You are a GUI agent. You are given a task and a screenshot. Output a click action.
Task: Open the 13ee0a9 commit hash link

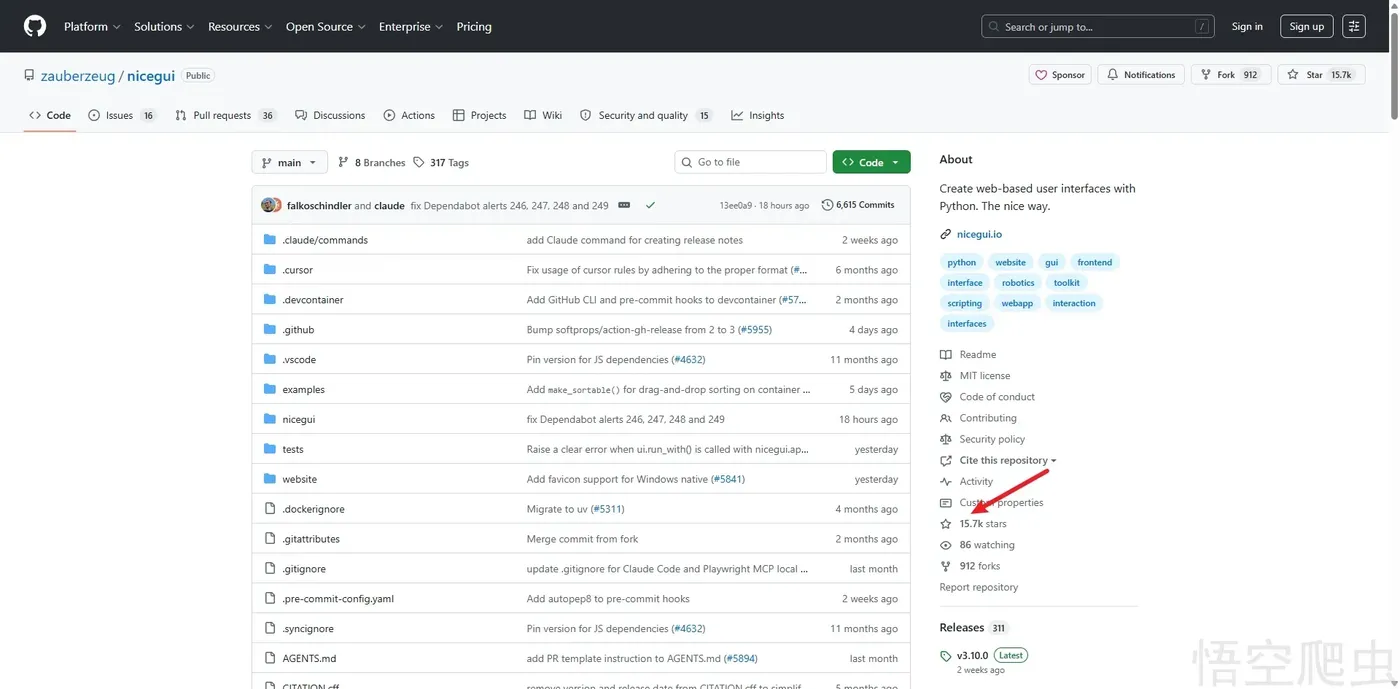click(x=736, y=205)
